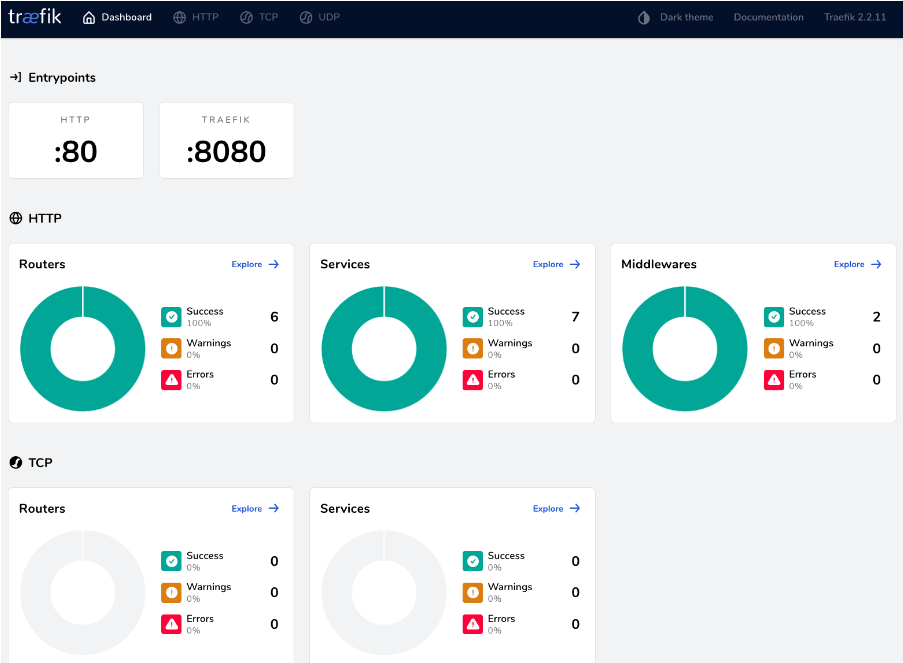Screen dimensions: 903x663
Task: Switch to the UDP tab
Action: 320,17
